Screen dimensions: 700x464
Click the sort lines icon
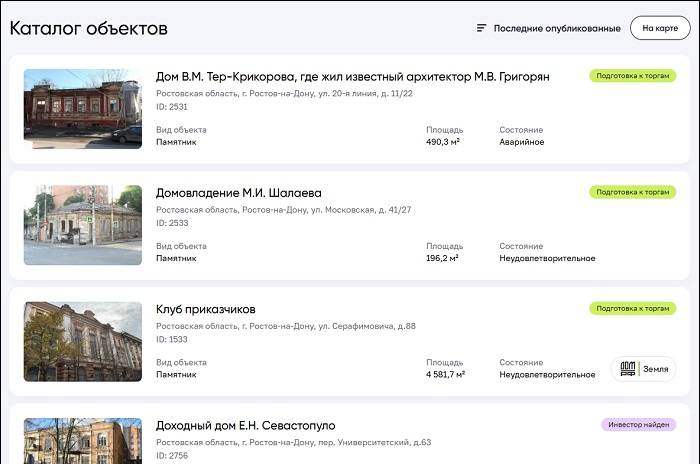tap(481, 28)
